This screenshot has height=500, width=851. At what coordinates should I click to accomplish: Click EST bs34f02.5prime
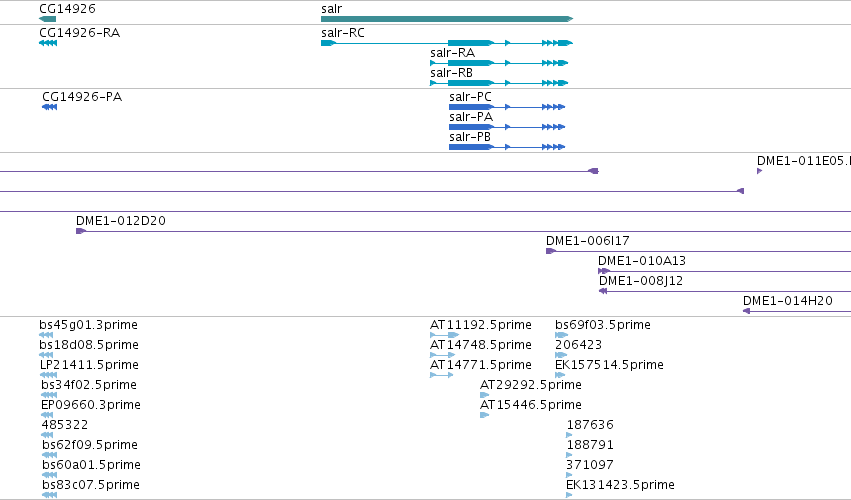89,385
